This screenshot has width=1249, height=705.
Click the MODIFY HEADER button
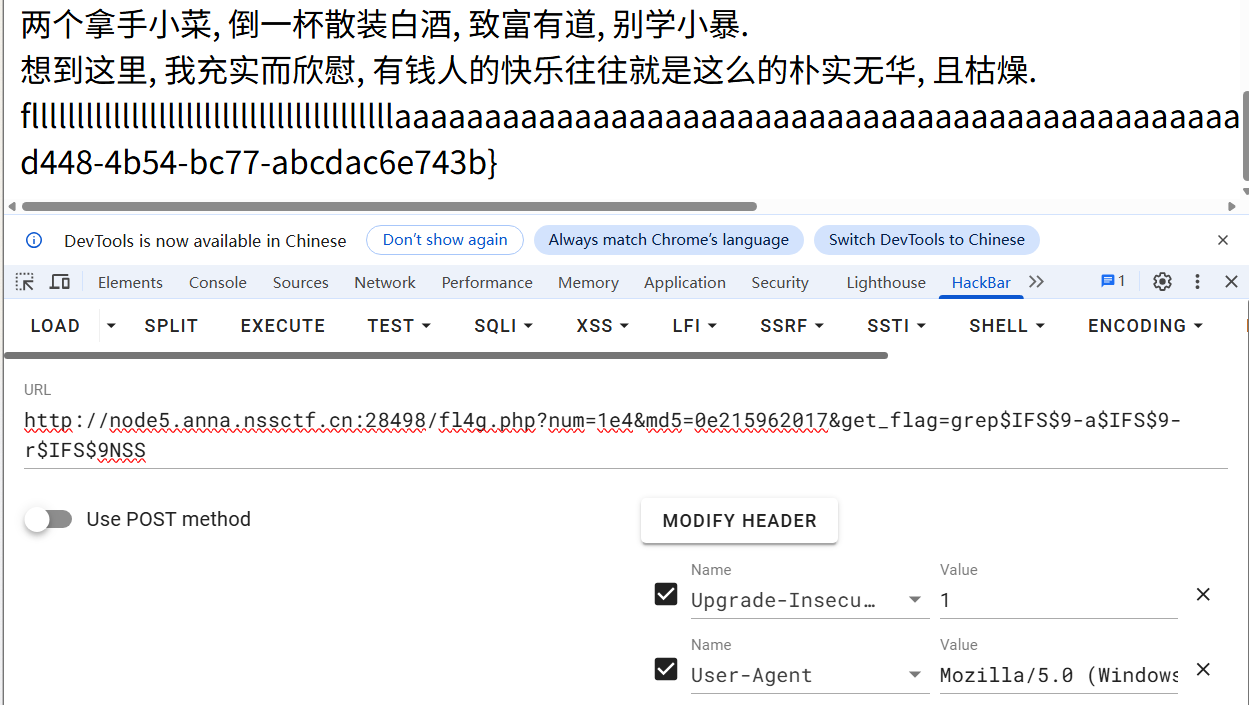click(740, 521)
